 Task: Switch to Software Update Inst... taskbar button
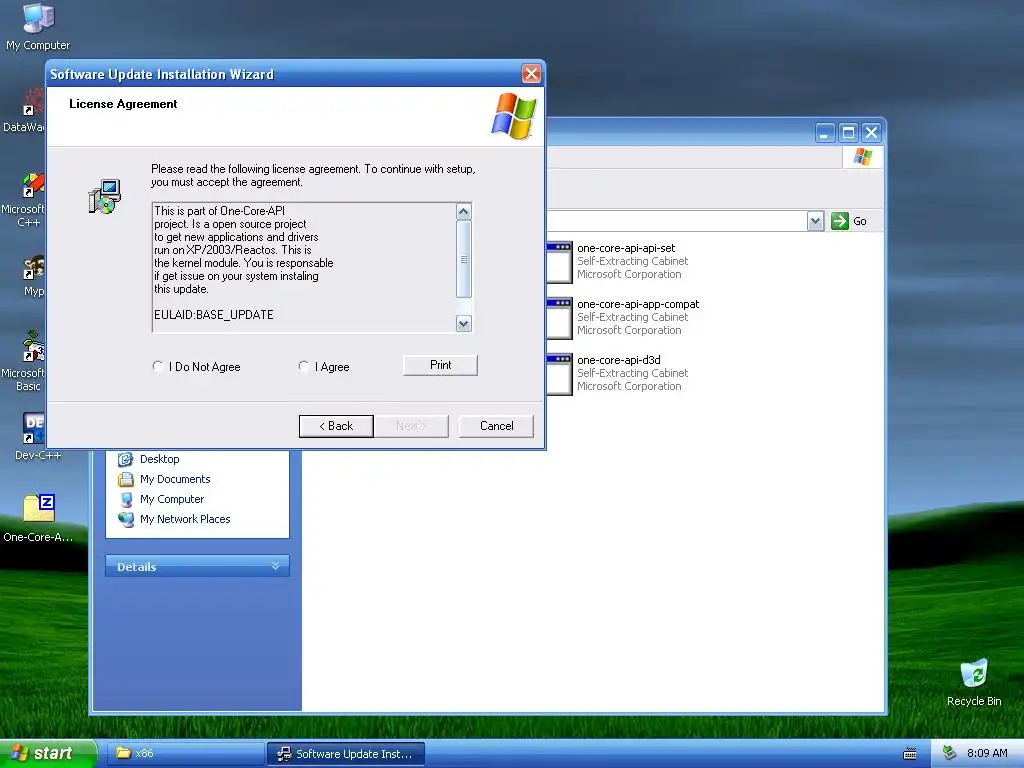pyautogui.click(x=346, y=754)
